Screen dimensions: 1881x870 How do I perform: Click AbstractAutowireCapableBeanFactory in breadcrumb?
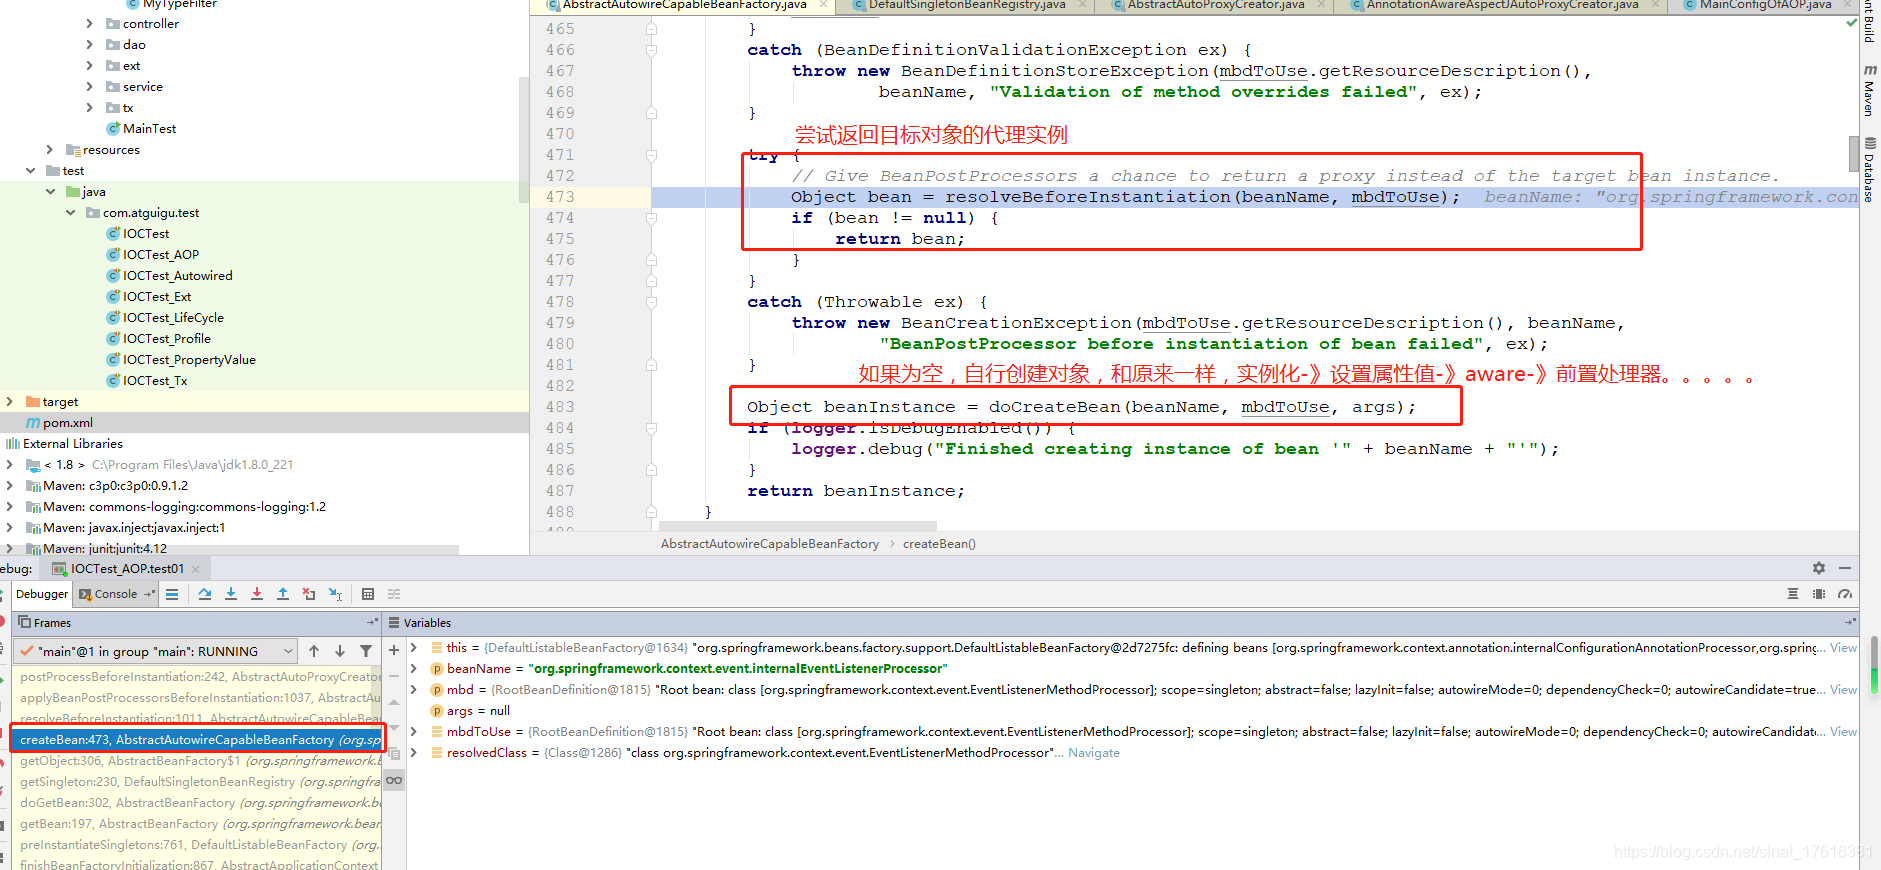[x=769, y=544]
